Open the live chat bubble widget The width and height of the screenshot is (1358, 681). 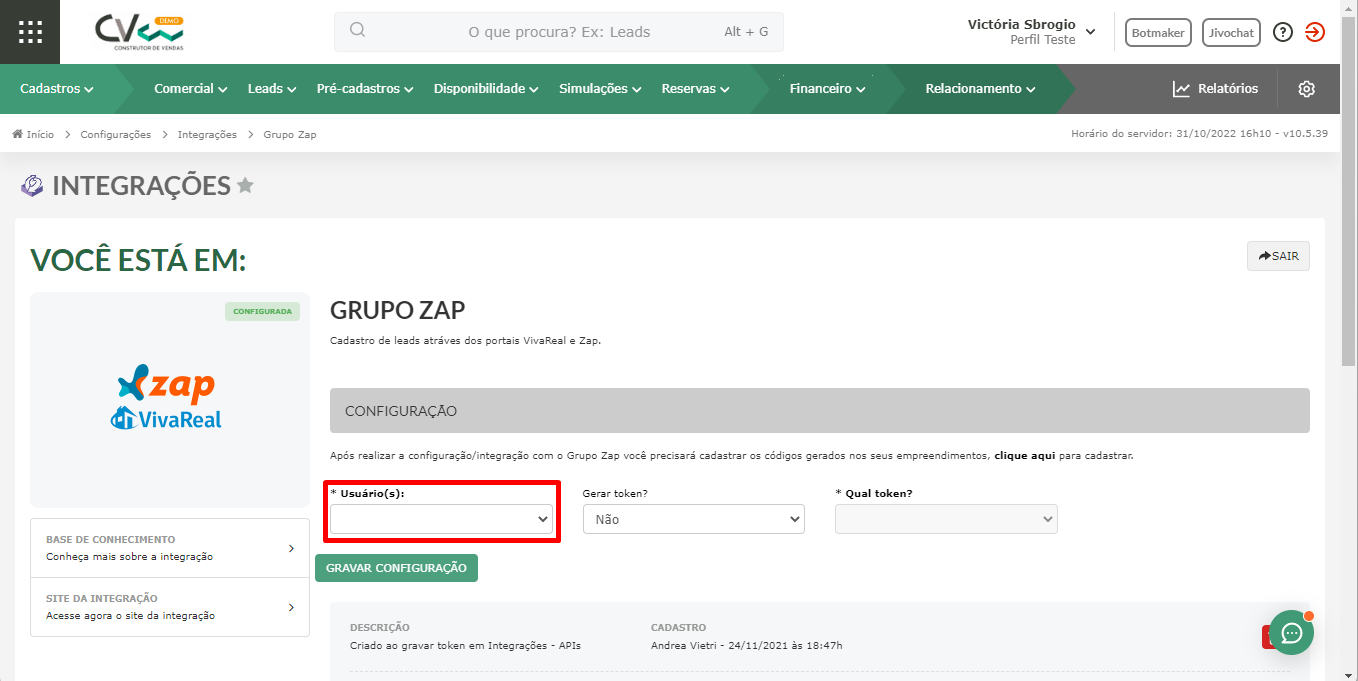[x=1291, y=632]
